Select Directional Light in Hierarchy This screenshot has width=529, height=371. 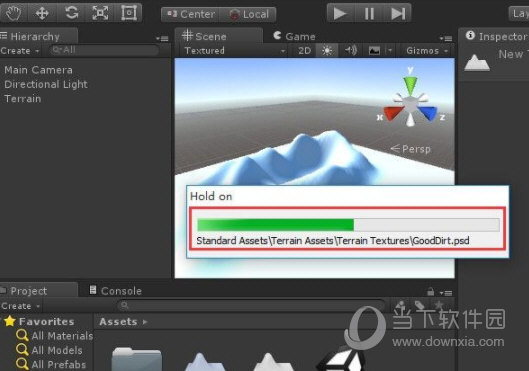[46, 84]
